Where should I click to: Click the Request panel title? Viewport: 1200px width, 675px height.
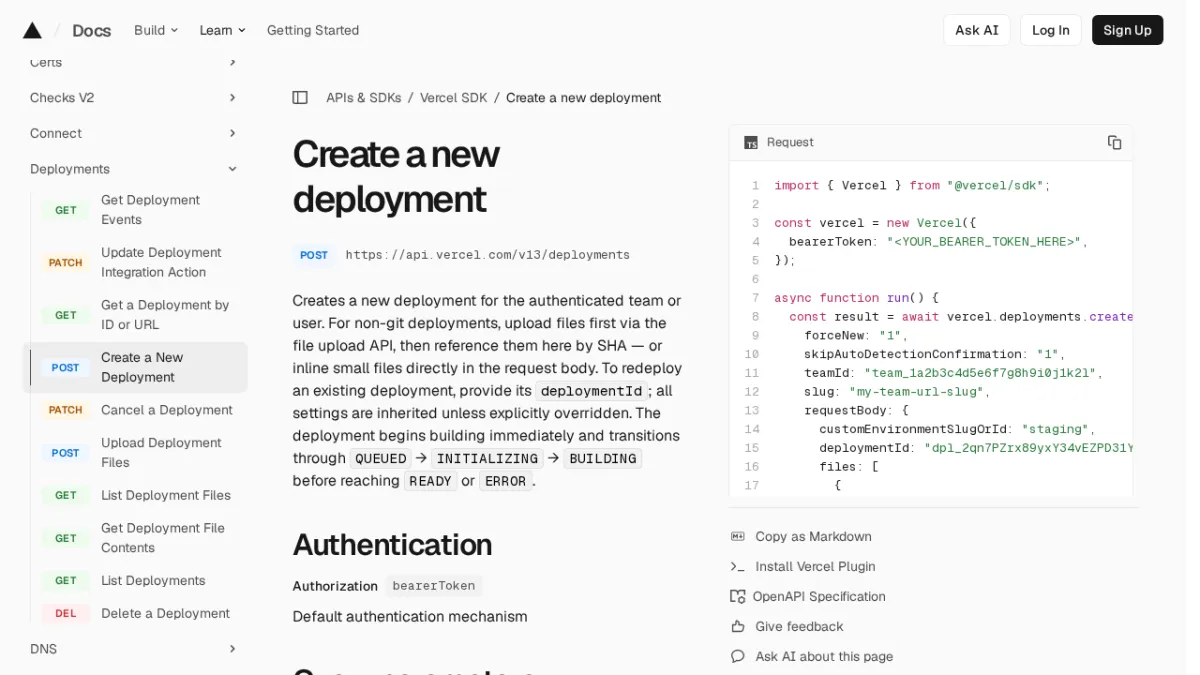coord(790,142)
